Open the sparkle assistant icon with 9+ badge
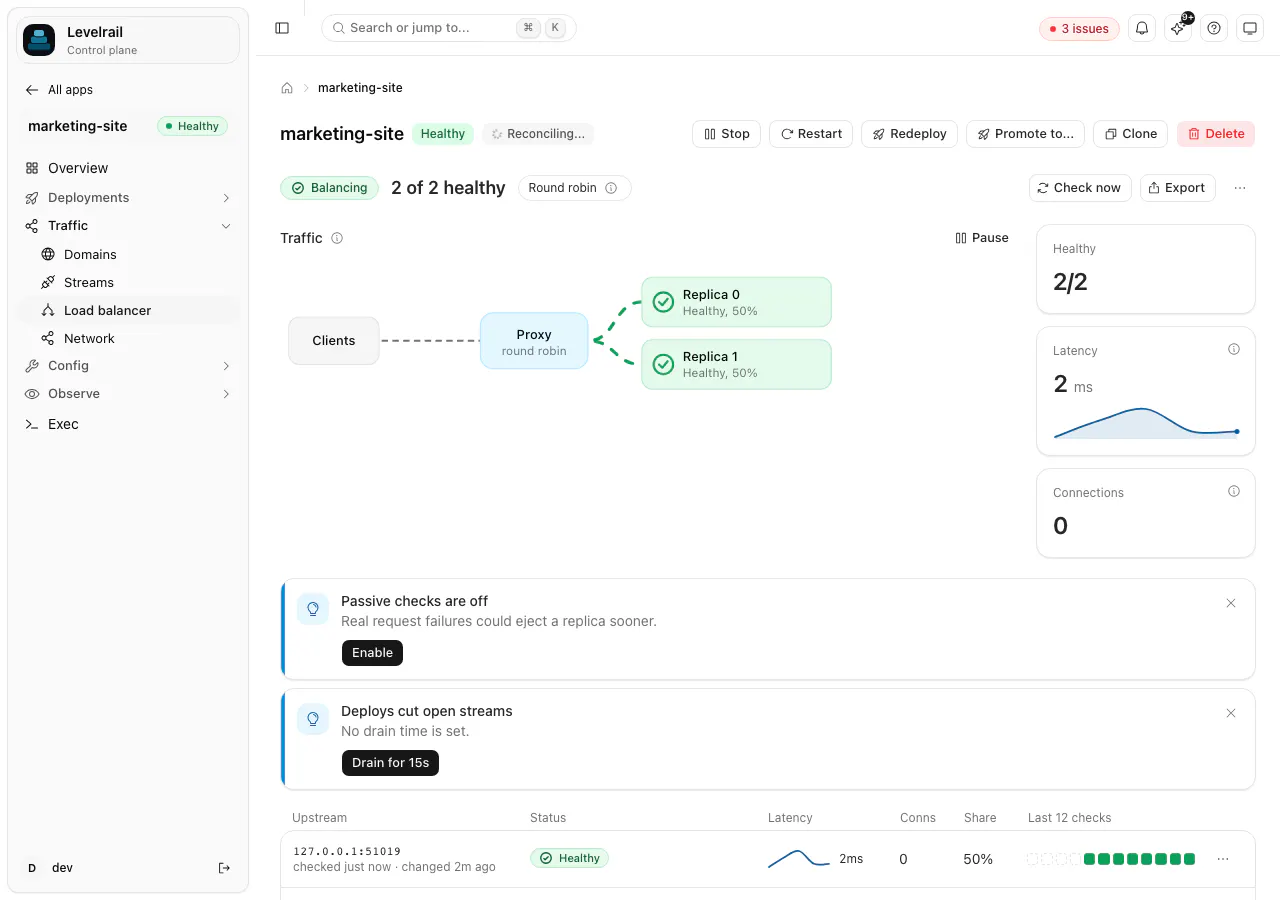Screen dimensions: 1280x900 click(x=1178, y=28)
